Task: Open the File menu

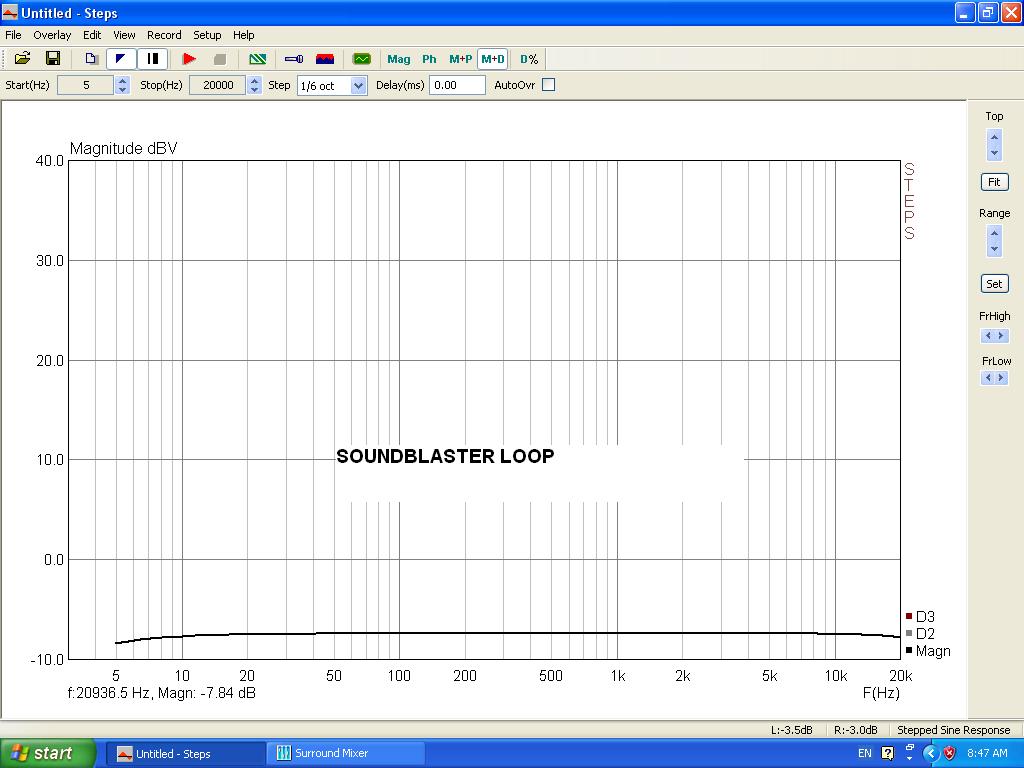Action: (x=13, y=35)
